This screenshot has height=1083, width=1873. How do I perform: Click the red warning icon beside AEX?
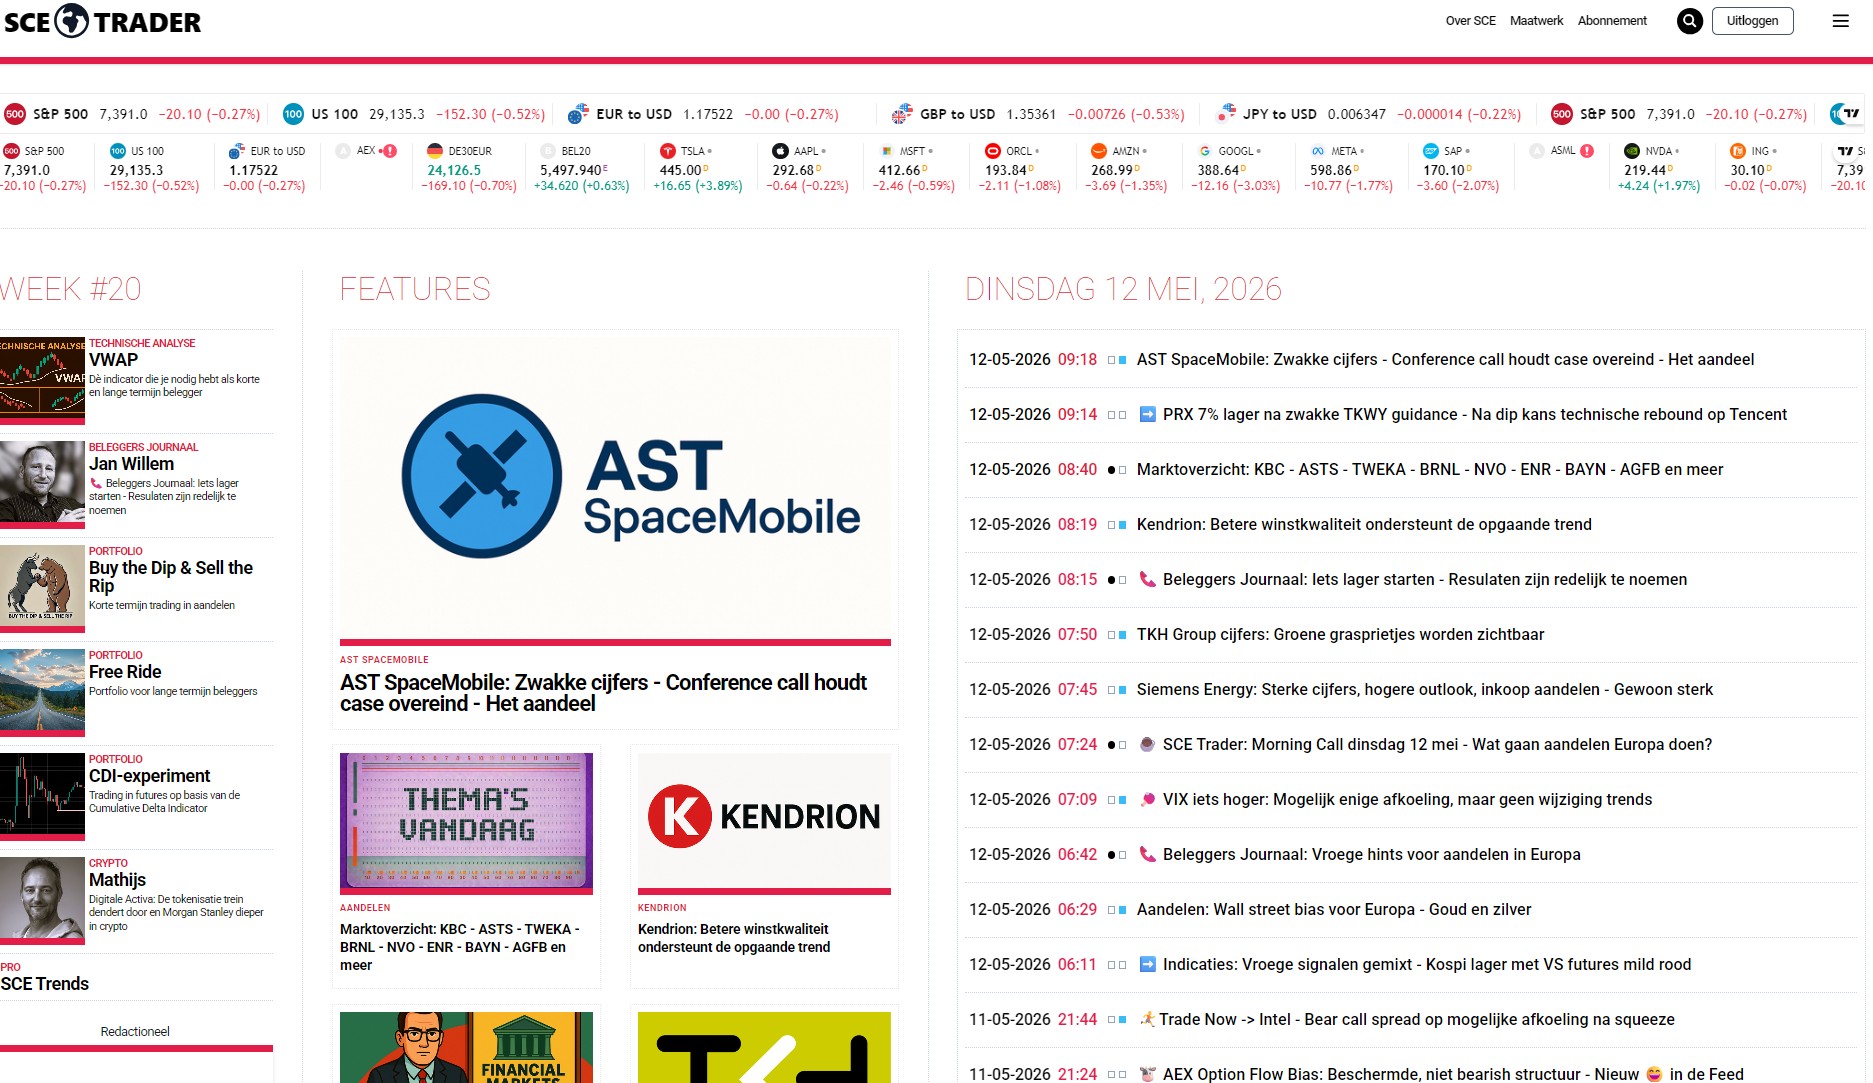pyautogui.click(x=390, y=151)
